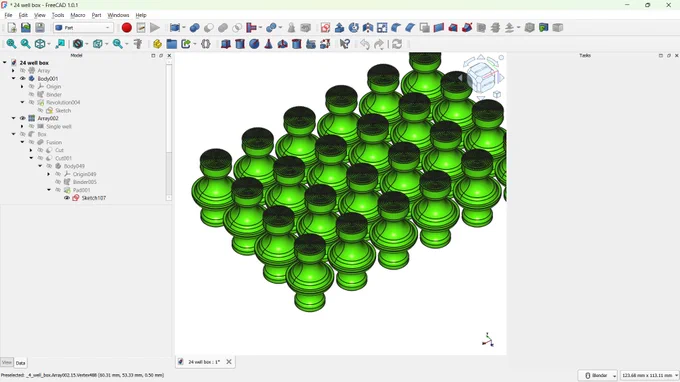This screenshot has height=382, width=680.
Task: Select the Box item in the tree
Action: pos(42,134)
